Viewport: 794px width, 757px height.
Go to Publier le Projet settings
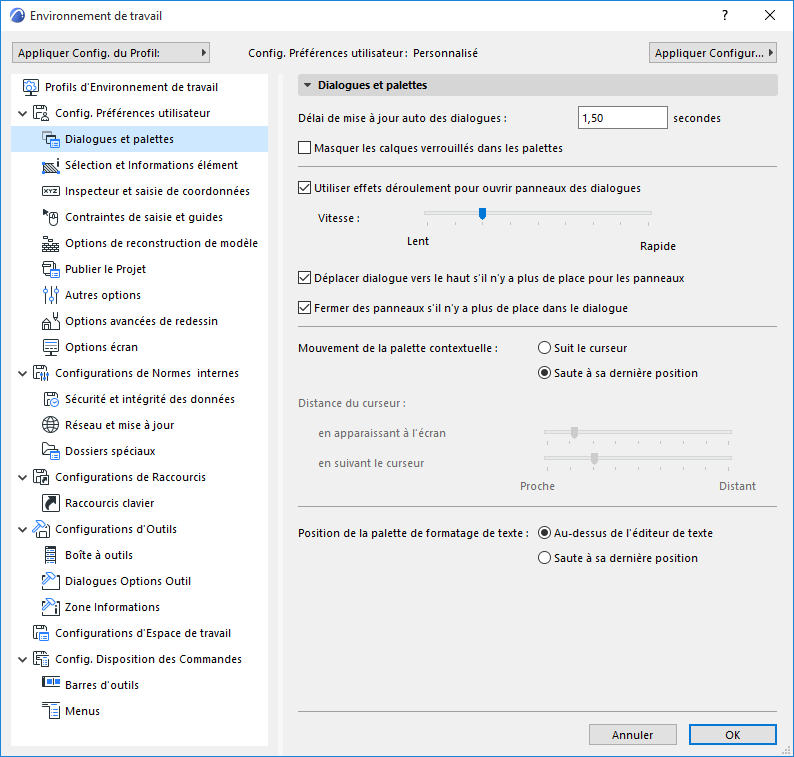[105, 269]
